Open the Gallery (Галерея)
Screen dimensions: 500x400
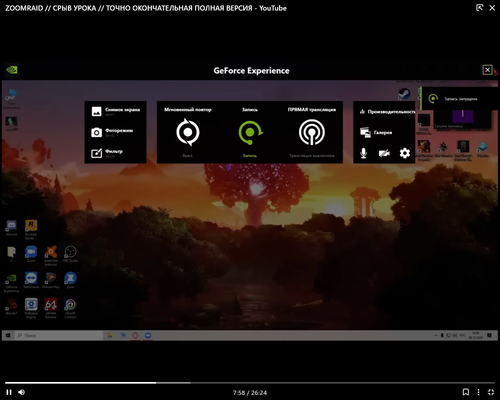click(x=376, y=132)
